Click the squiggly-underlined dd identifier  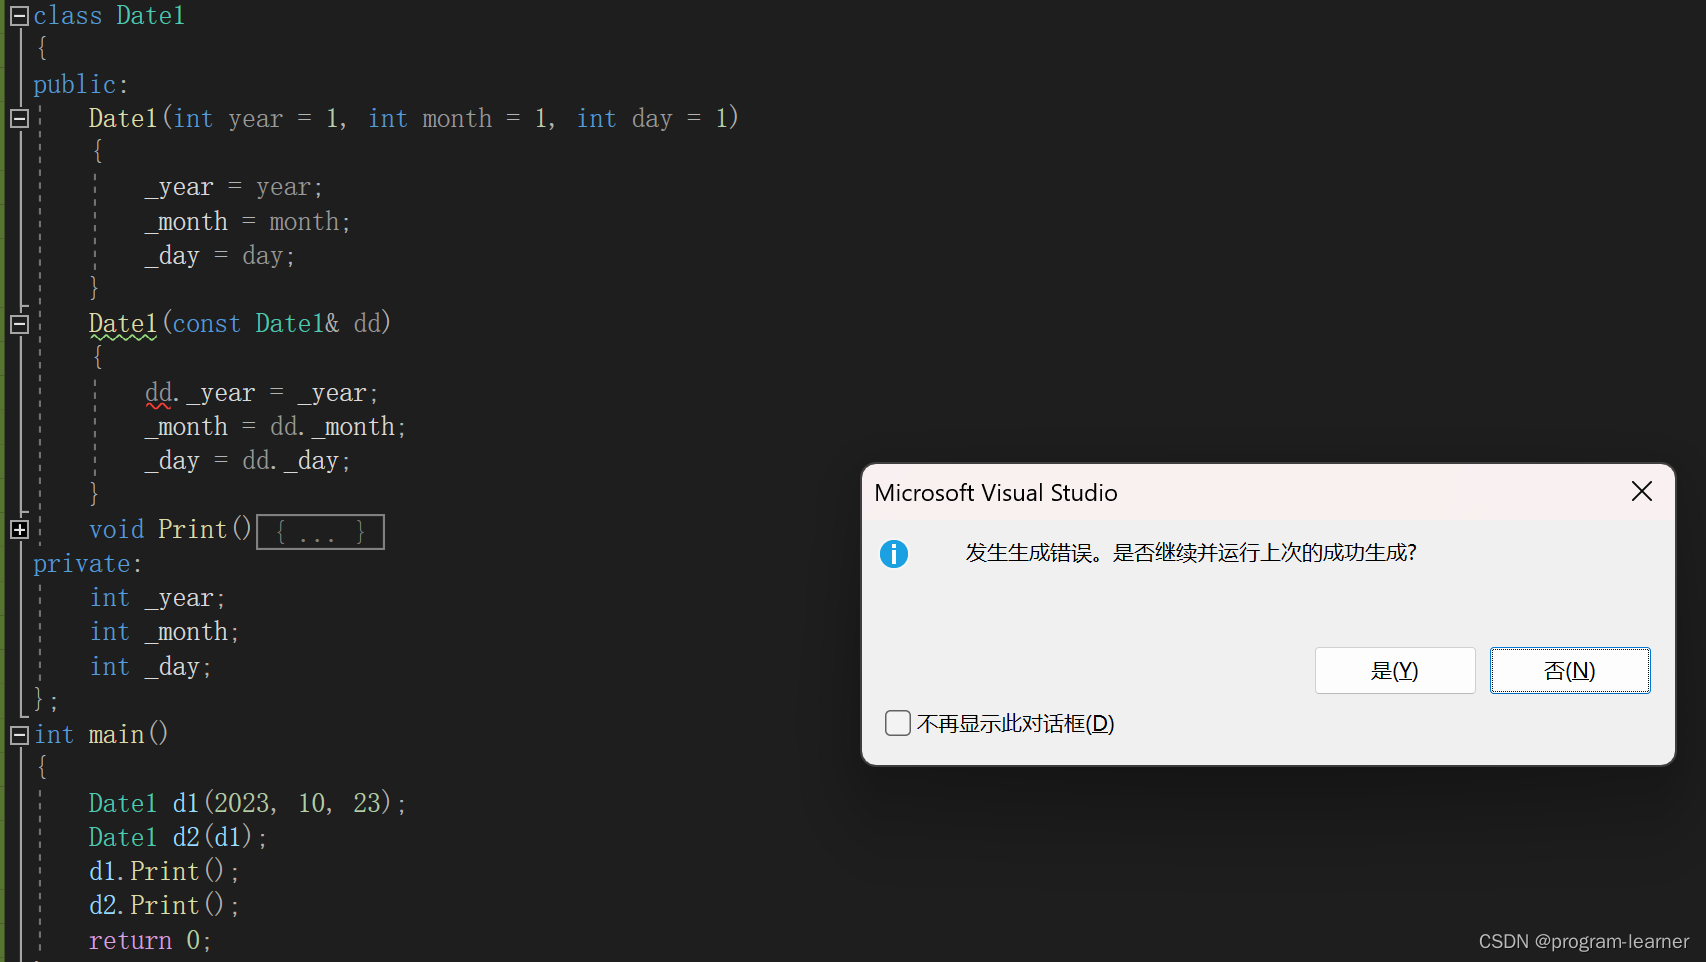tap(158, 393)
